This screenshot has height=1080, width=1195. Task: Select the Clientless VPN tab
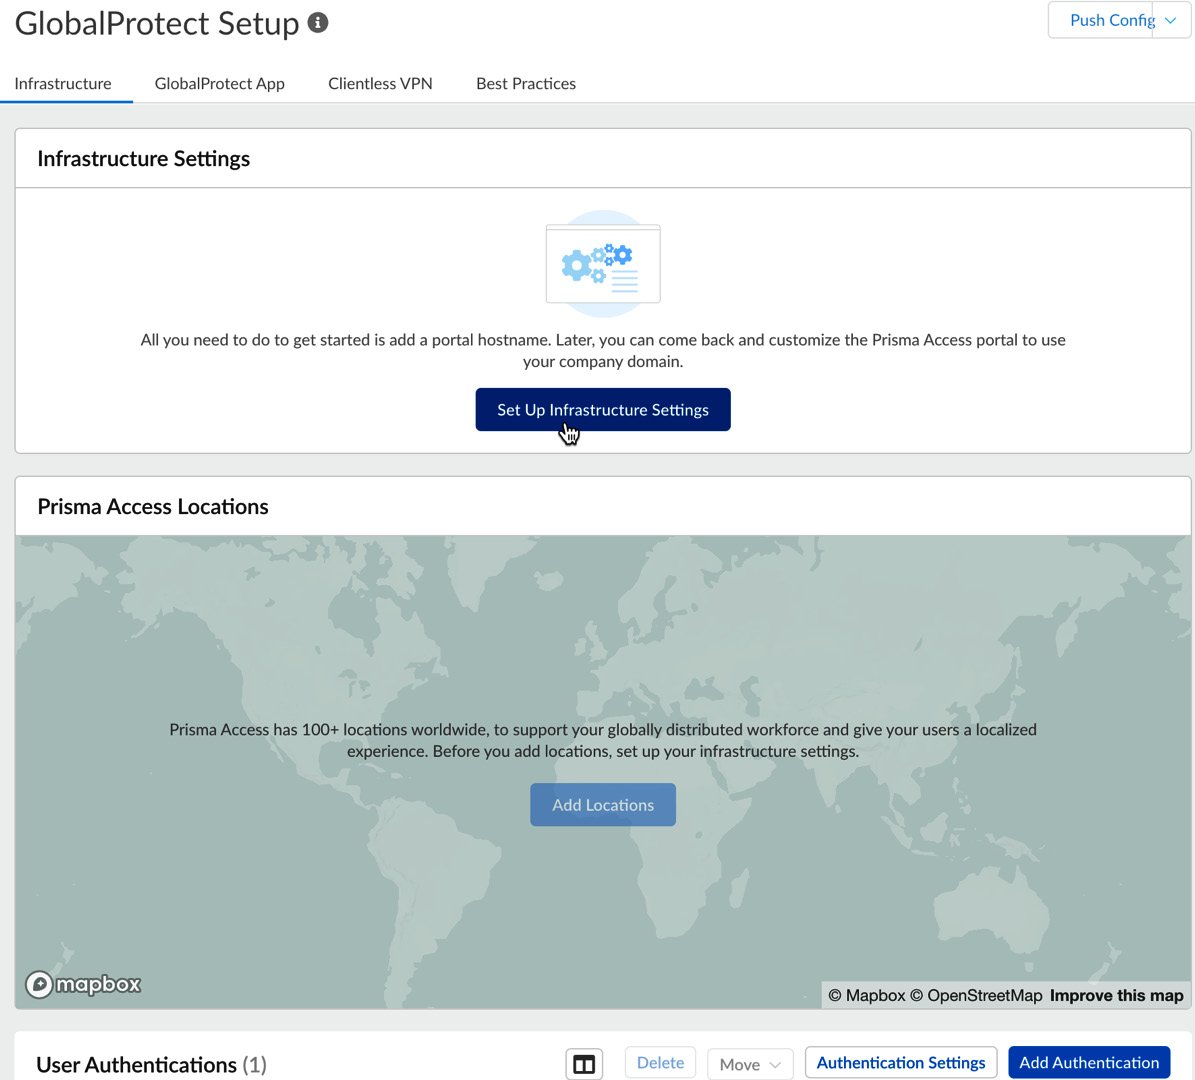tap(380, 84)
